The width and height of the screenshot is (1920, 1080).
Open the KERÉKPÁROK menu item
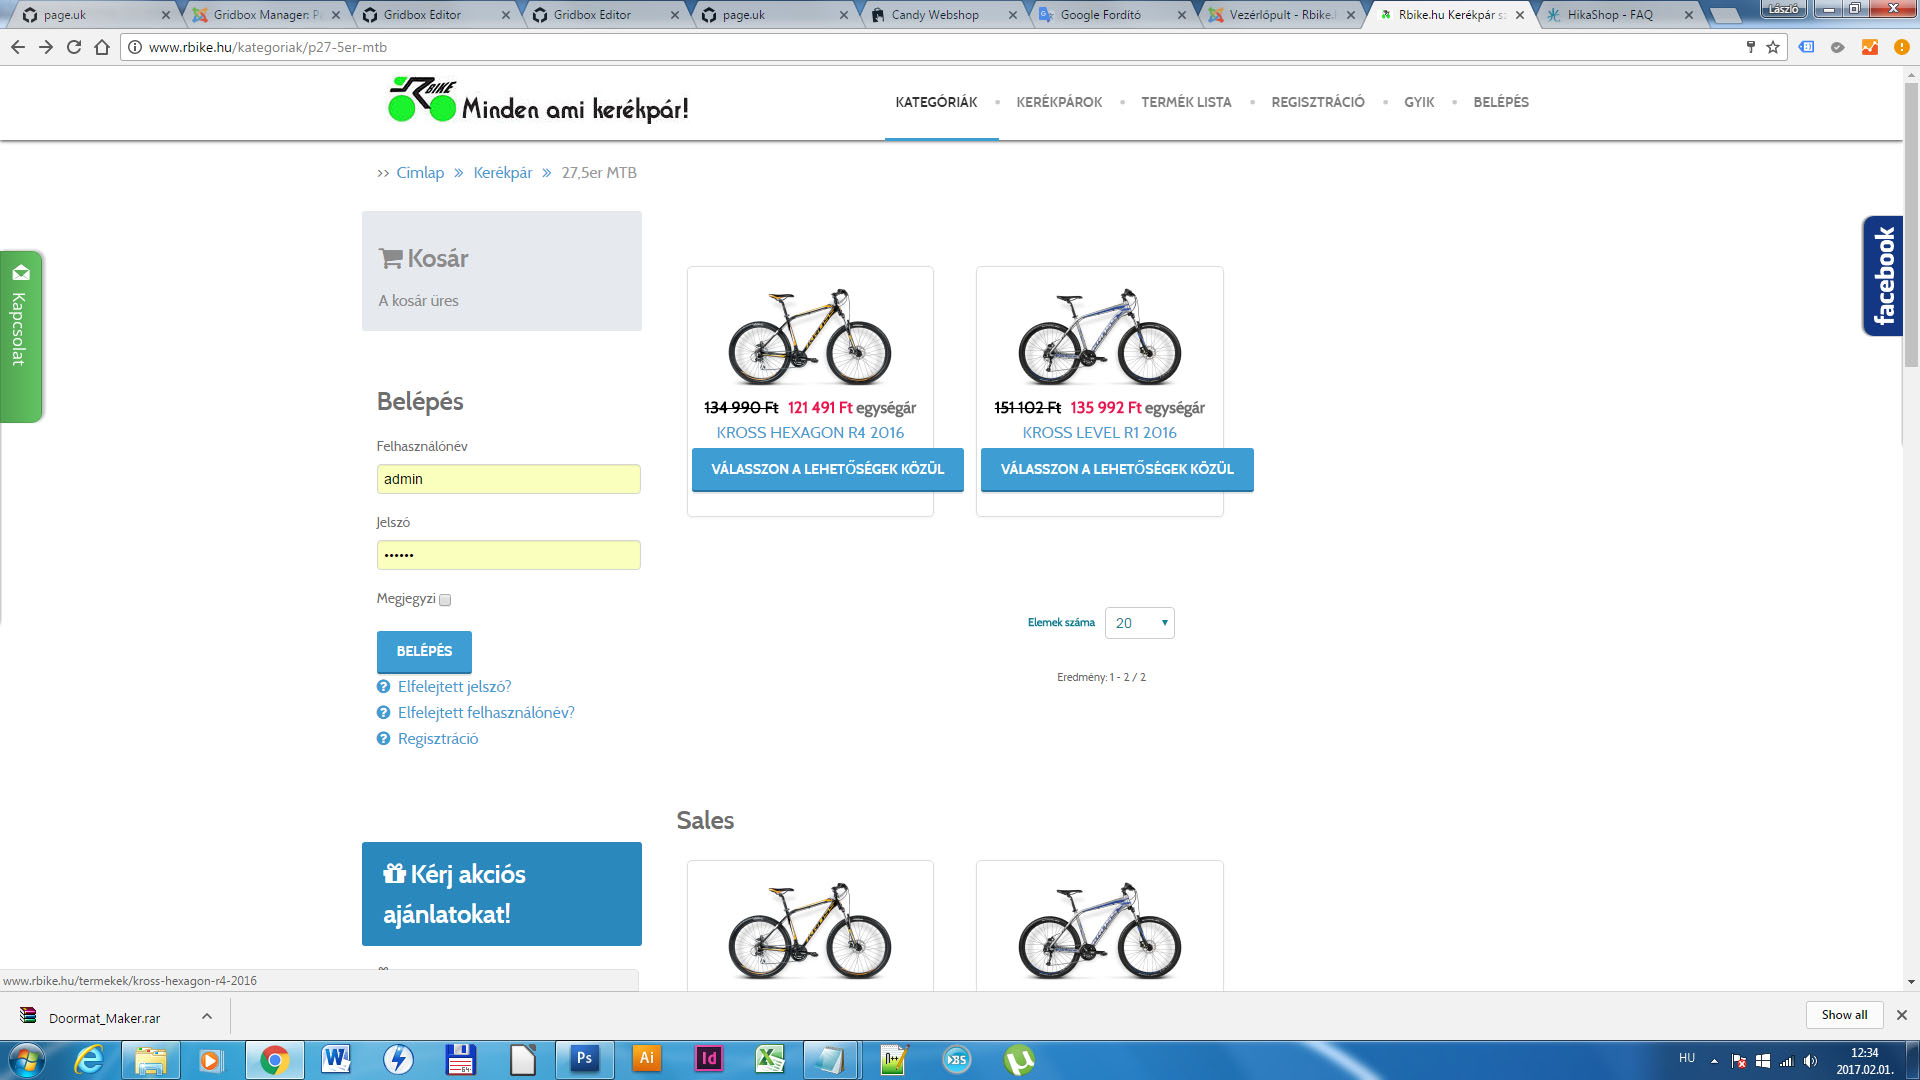(1059, 102)
